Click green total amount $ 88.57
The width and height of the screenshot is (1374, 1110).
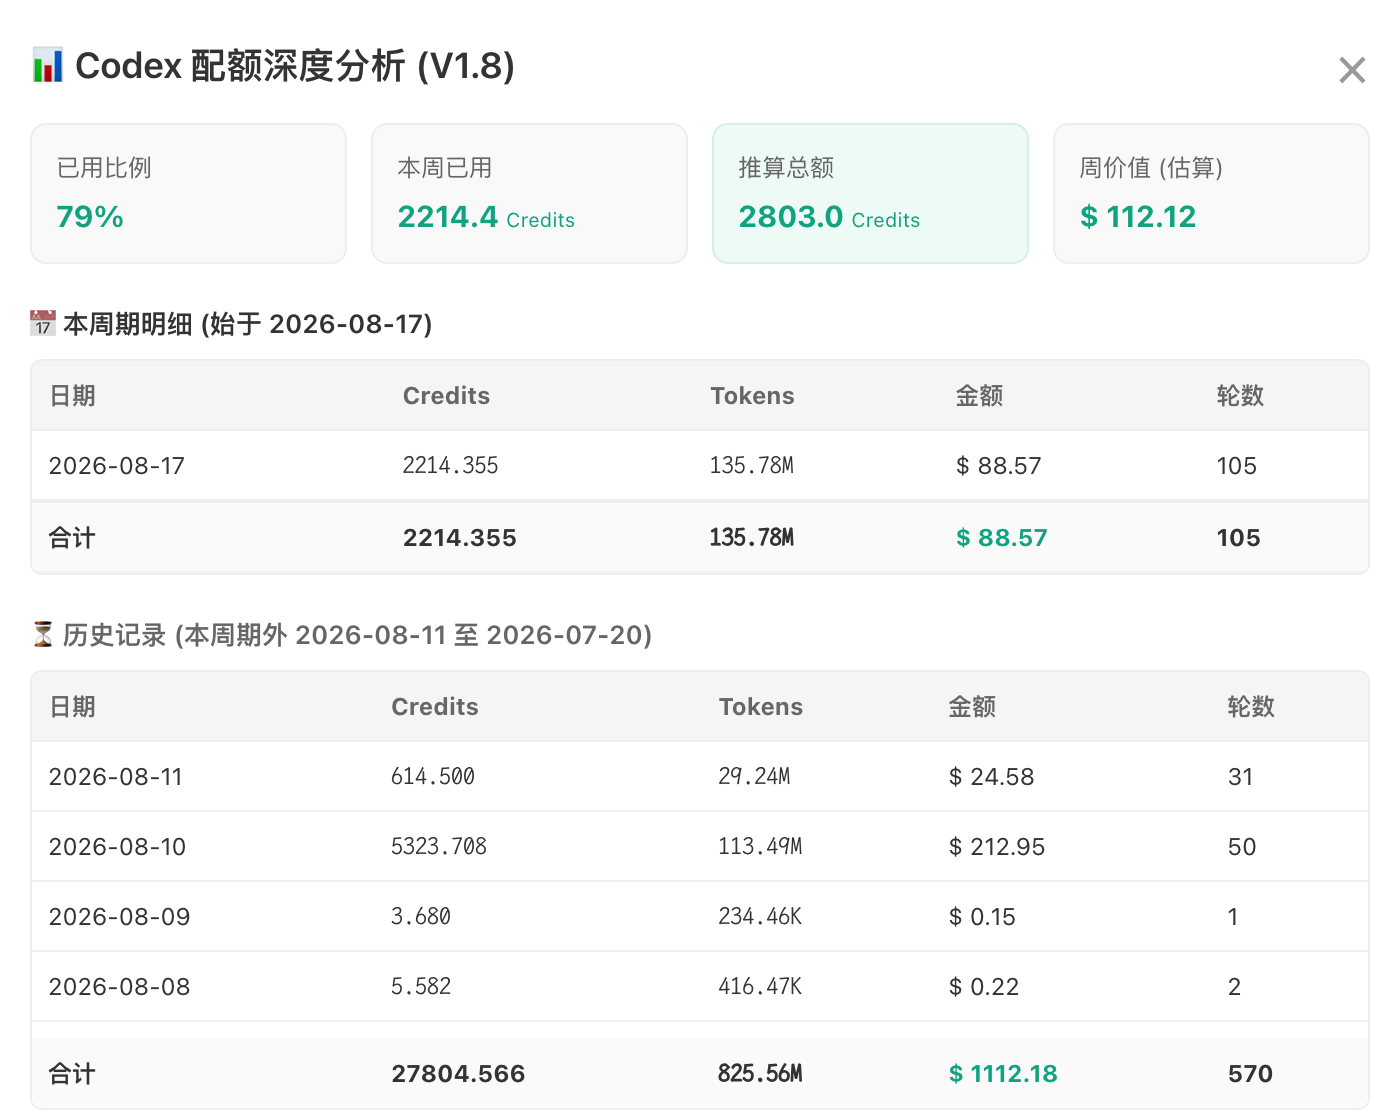point(1002,538)
